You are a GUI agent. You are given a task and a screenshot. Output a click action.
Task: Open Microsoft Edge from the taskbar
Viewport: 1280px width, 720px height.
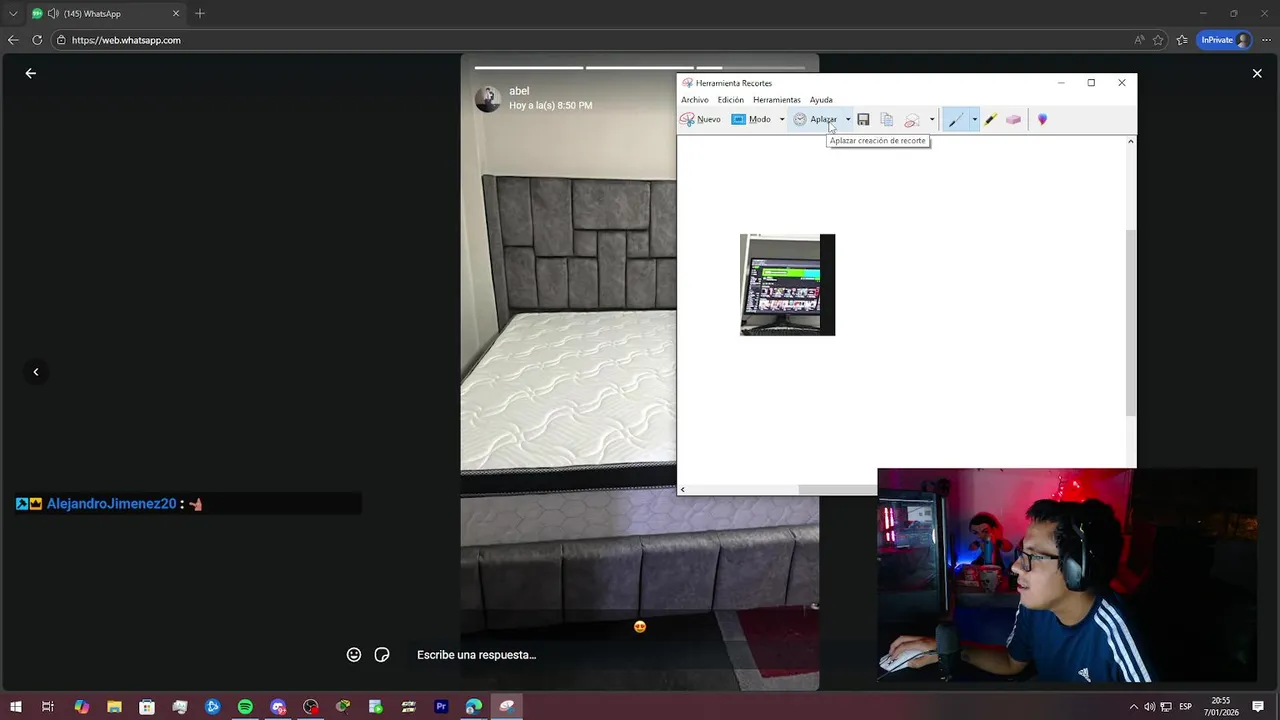(x=474, y=706)
